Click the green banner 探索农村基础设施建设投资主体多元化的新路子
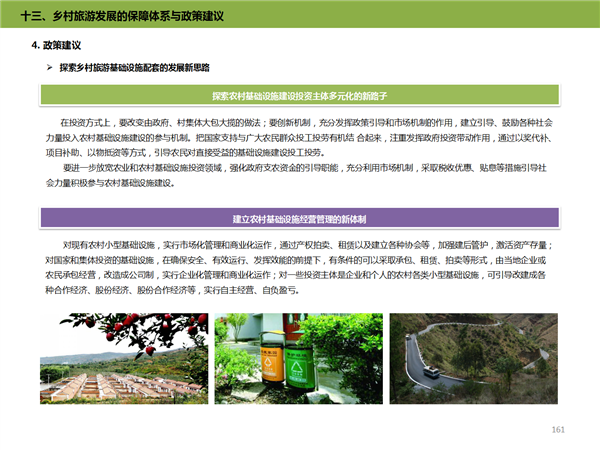 pyautogui.click(x=299, y=94)
